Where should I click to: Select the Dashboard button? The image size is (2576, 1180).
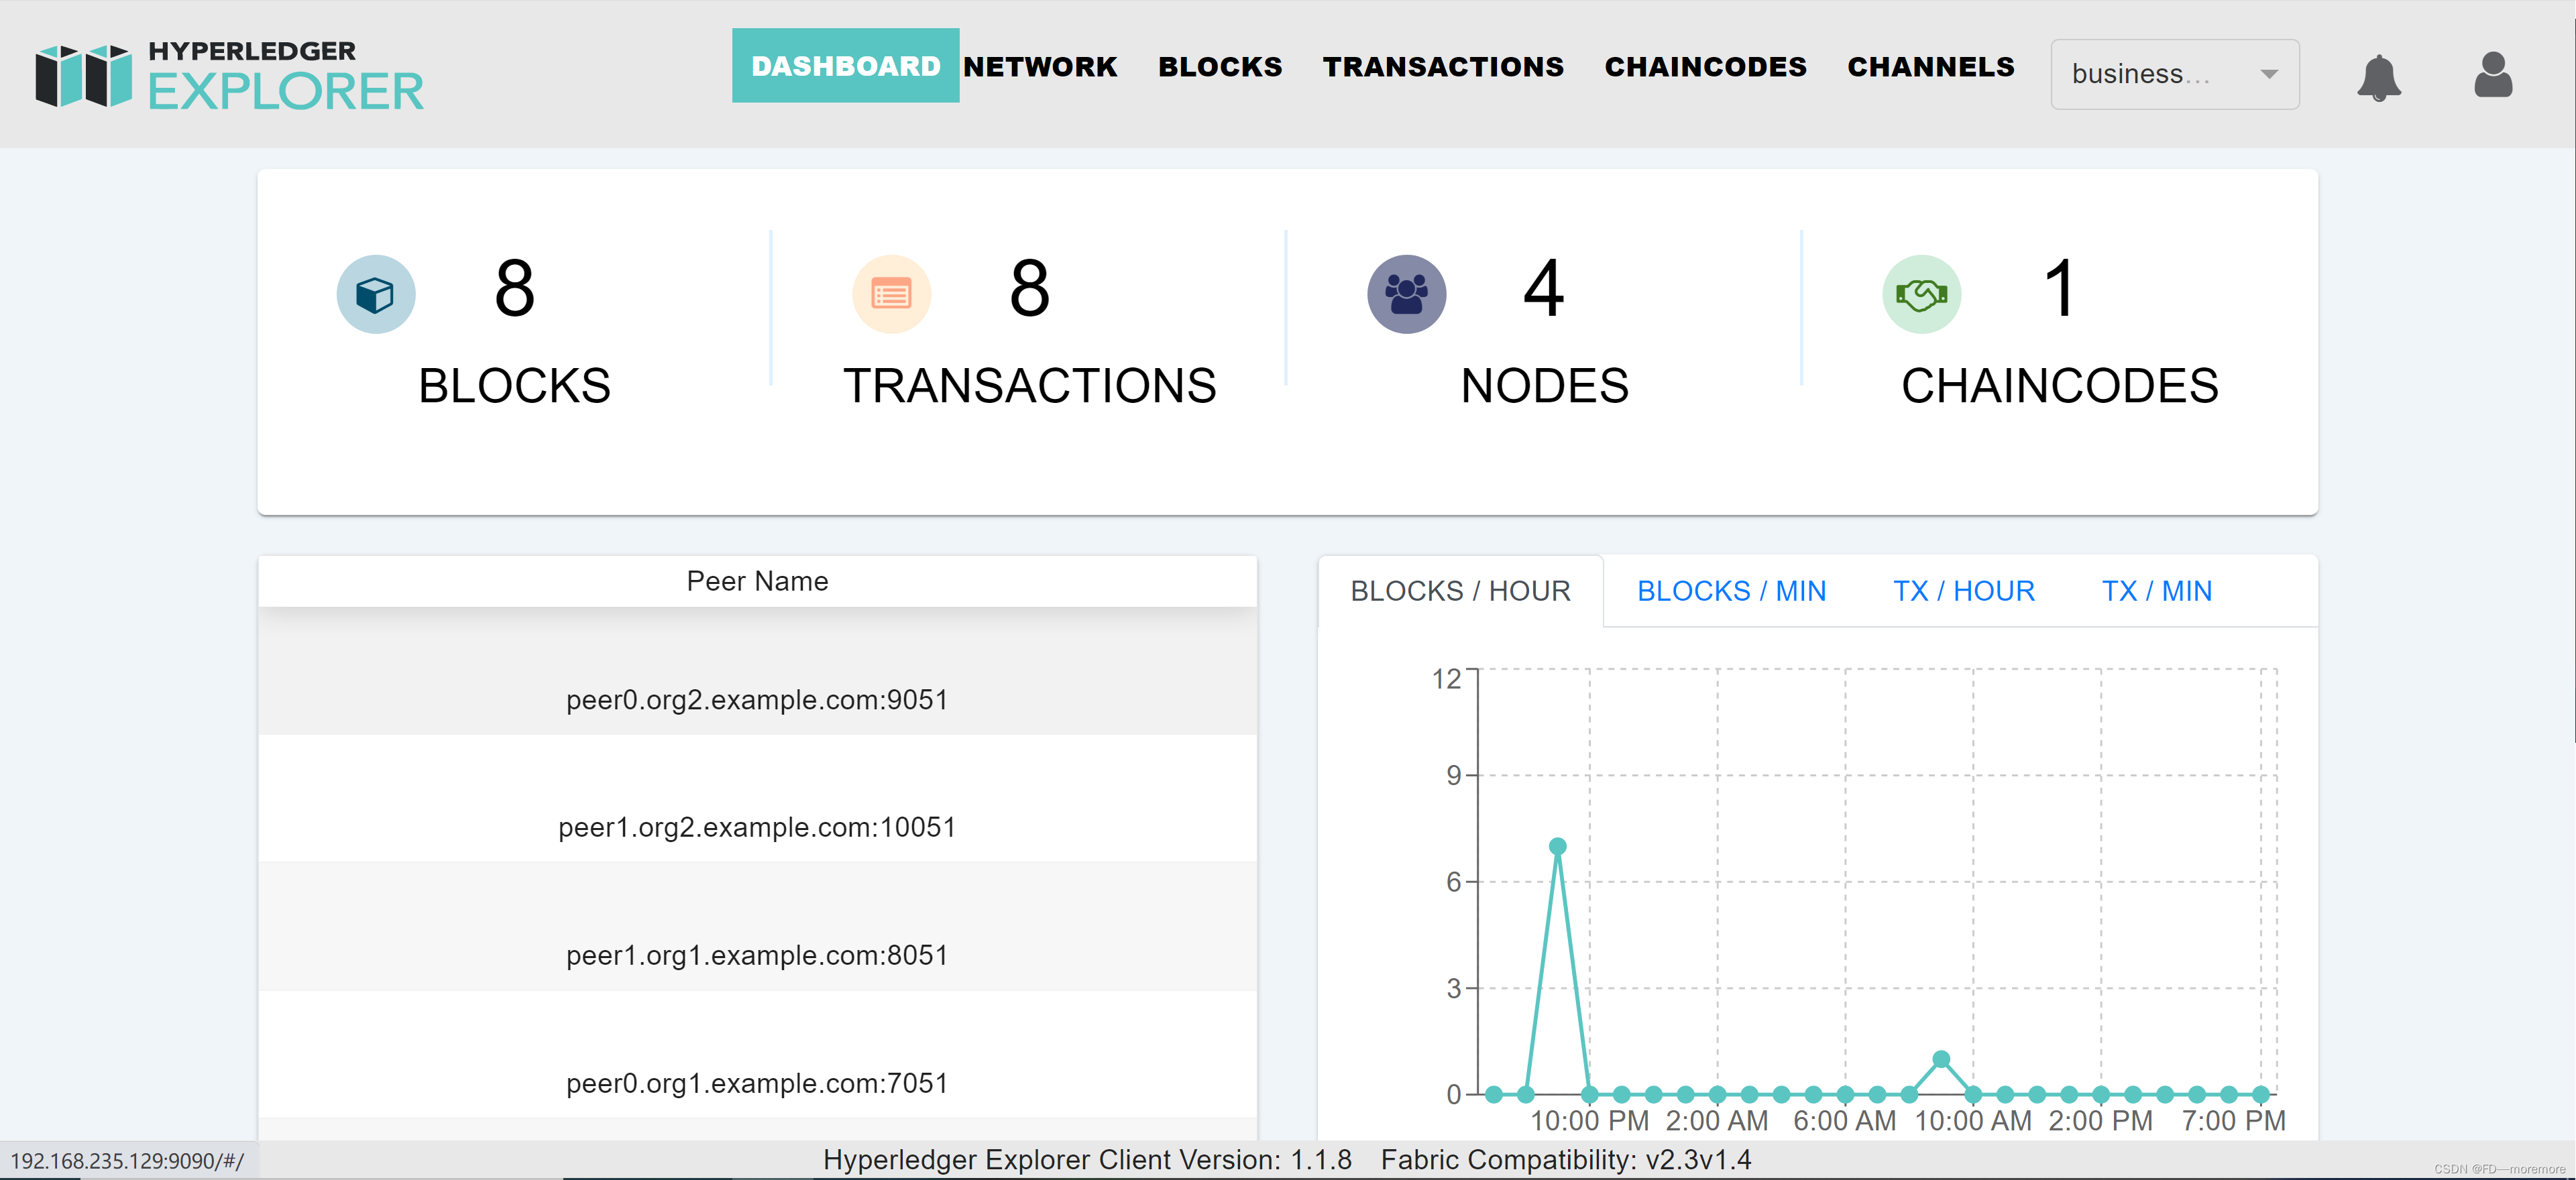click(845, 66)
